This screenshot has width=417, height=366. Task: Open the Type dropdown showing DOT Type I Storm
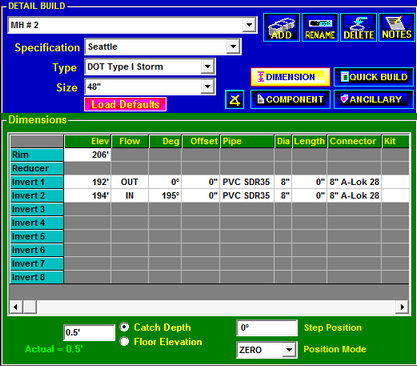point(207,67)
